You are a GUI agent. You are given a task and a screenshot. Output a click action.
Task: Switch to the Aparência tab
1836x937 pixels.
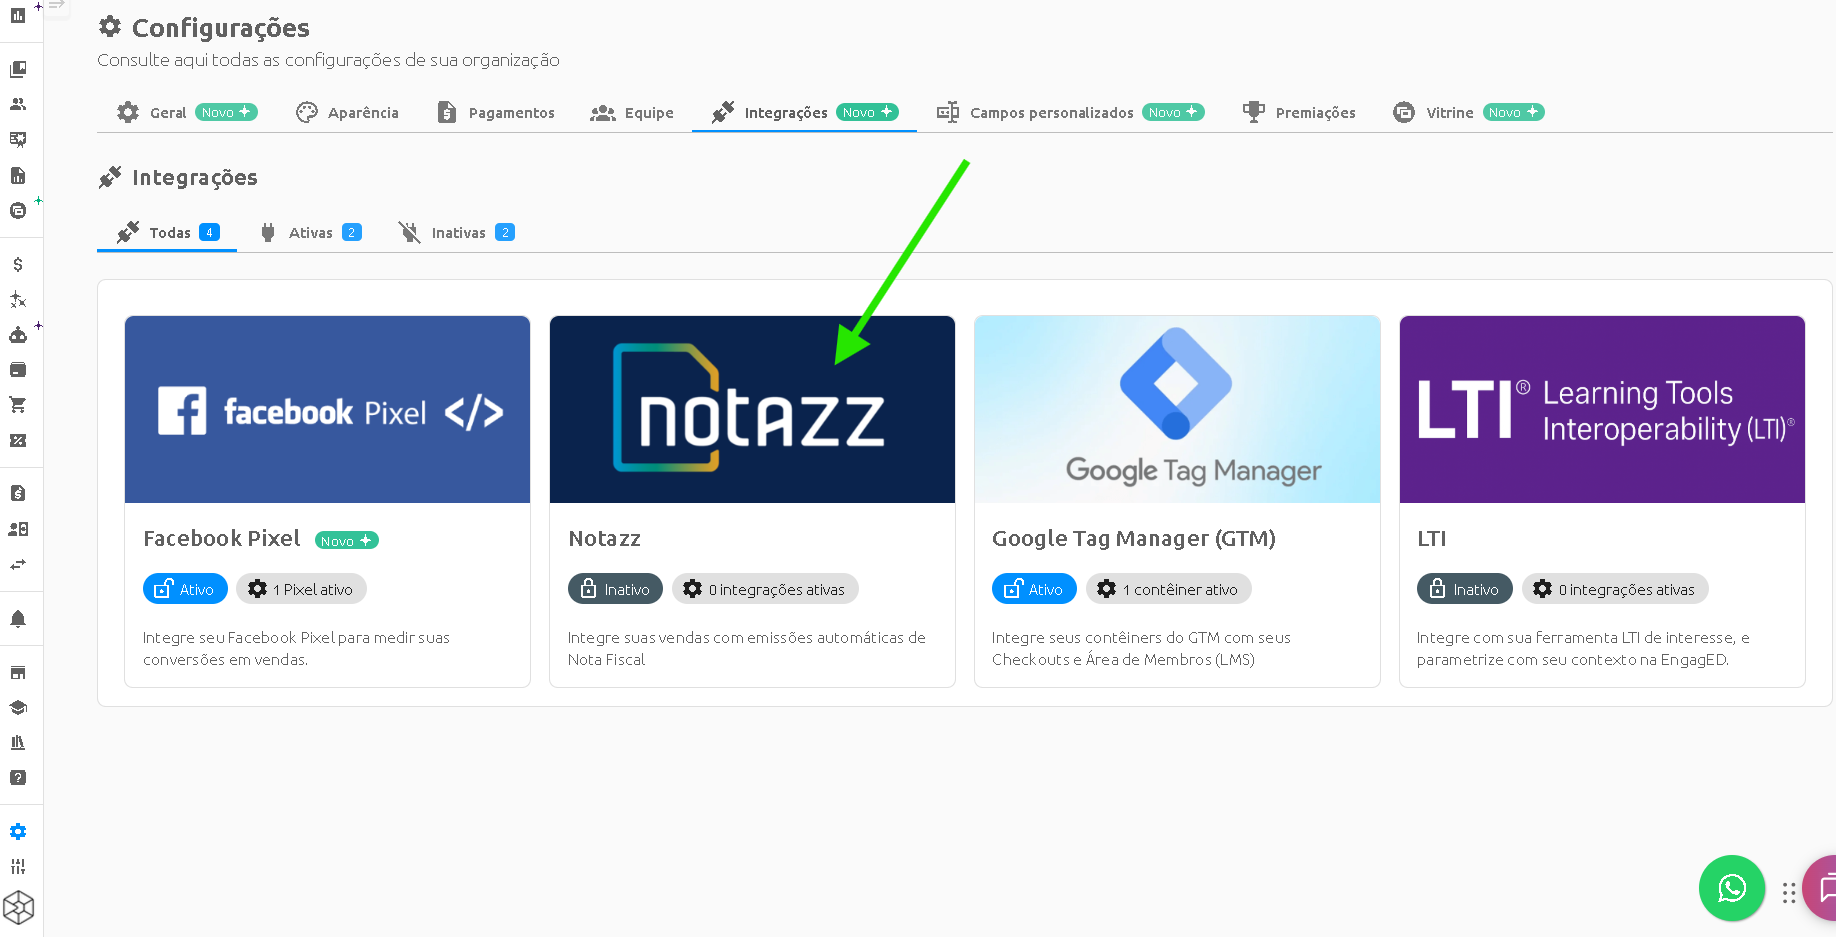point(348,112)
